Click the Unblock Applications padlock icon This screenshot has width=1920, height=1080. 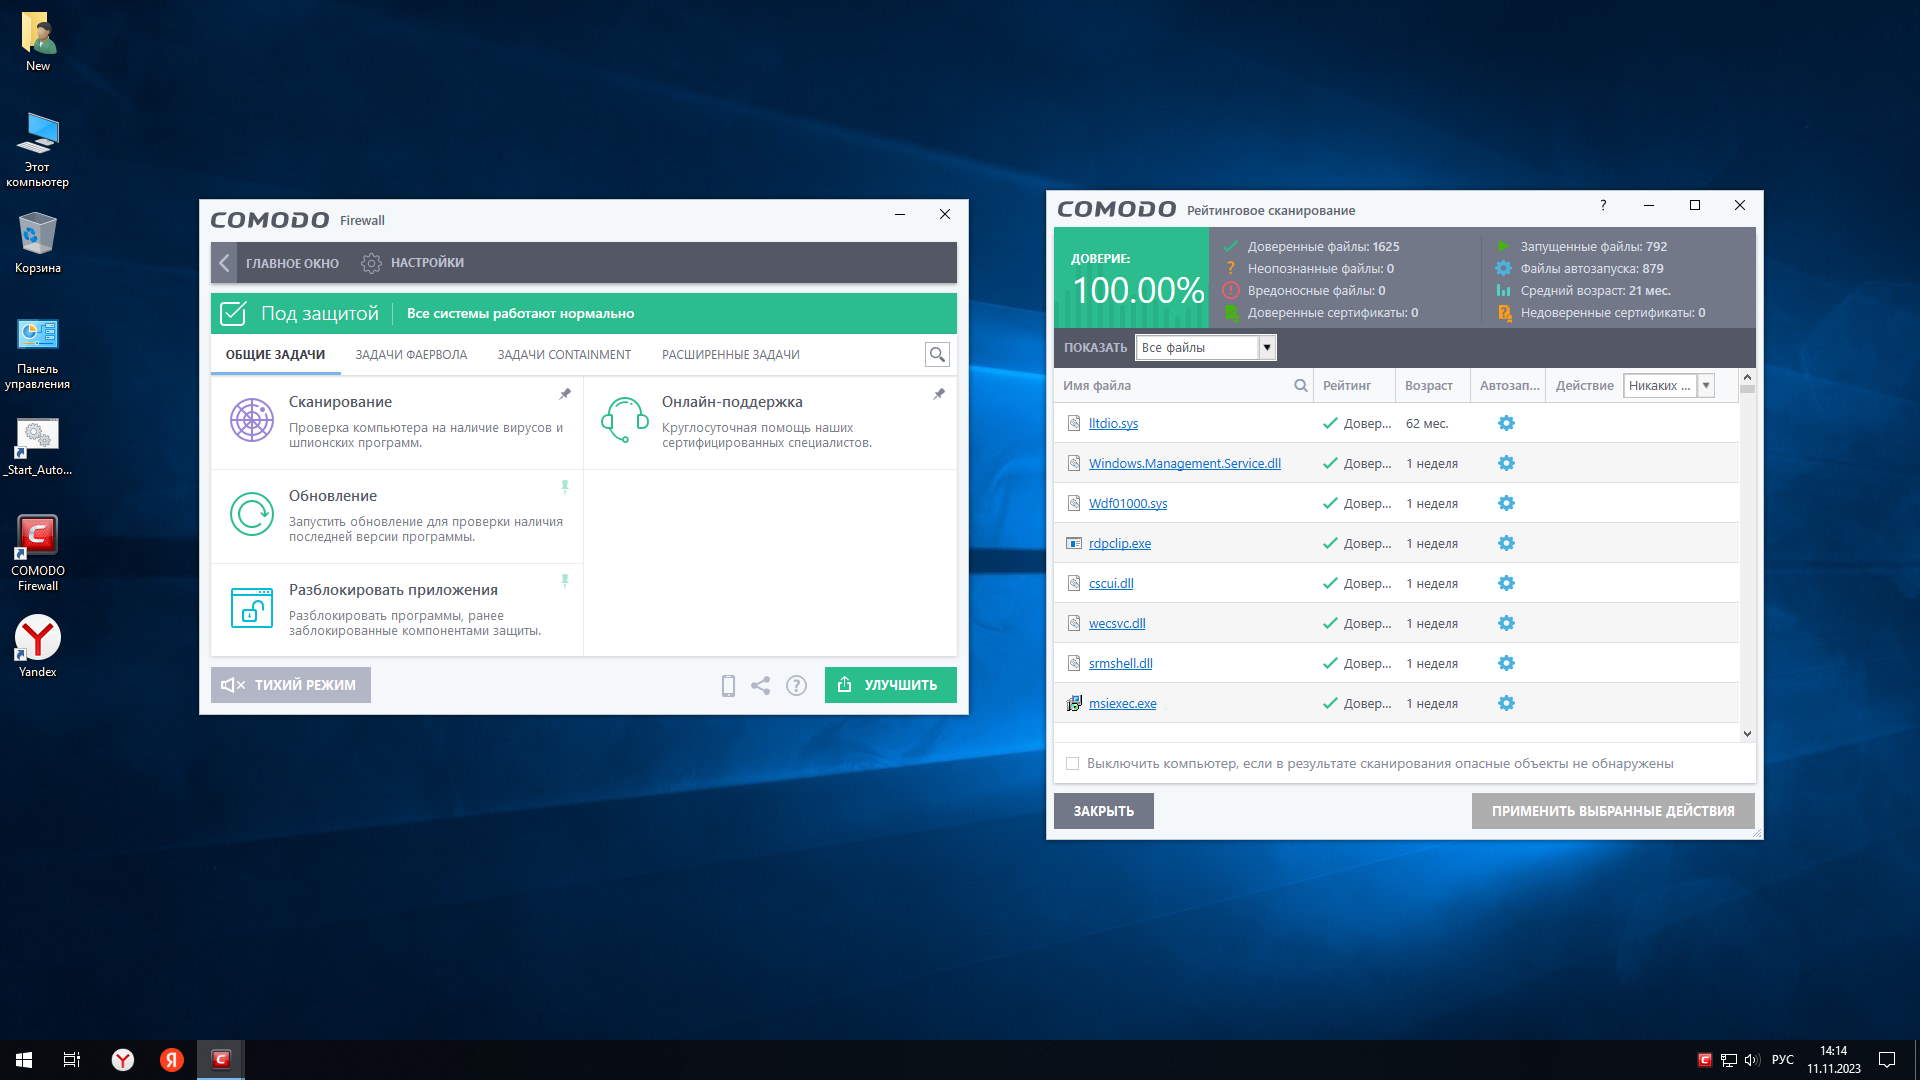[x=252, y=608]
